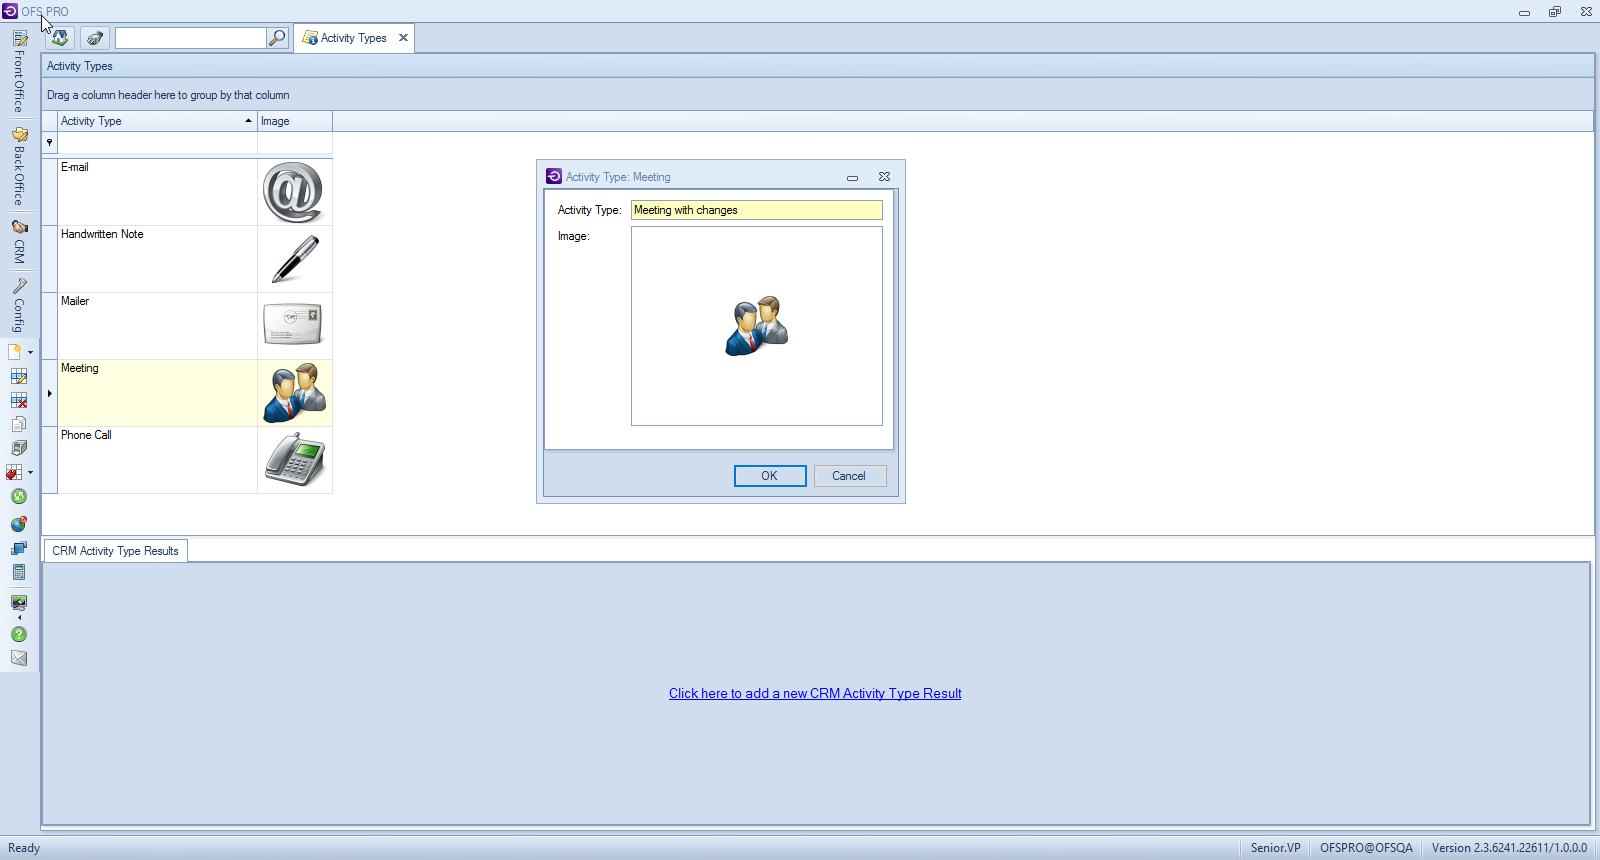This screenshot has width=1600, height=860.
Task: Click the Meeting people image in grid
Action: tap(295, 393)
